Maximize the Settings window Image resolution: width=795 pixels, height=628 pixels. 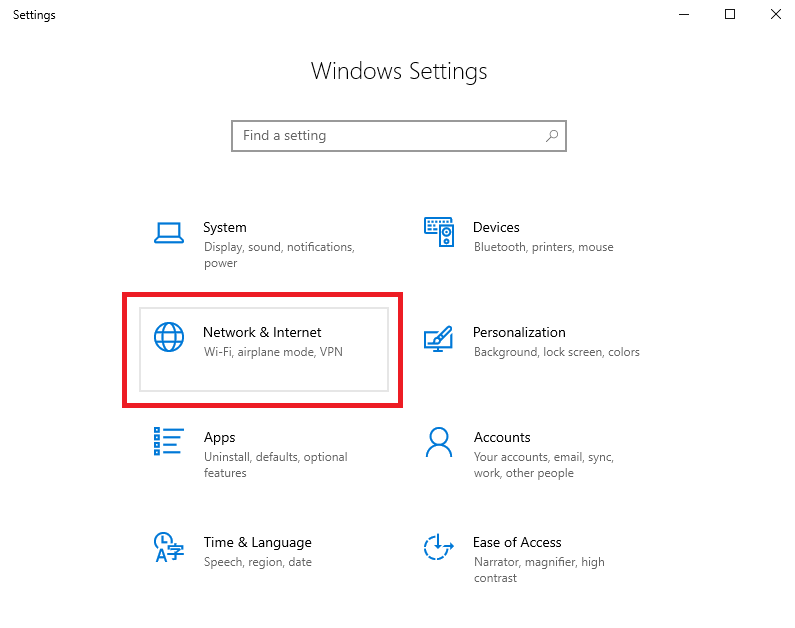[730, 14]
